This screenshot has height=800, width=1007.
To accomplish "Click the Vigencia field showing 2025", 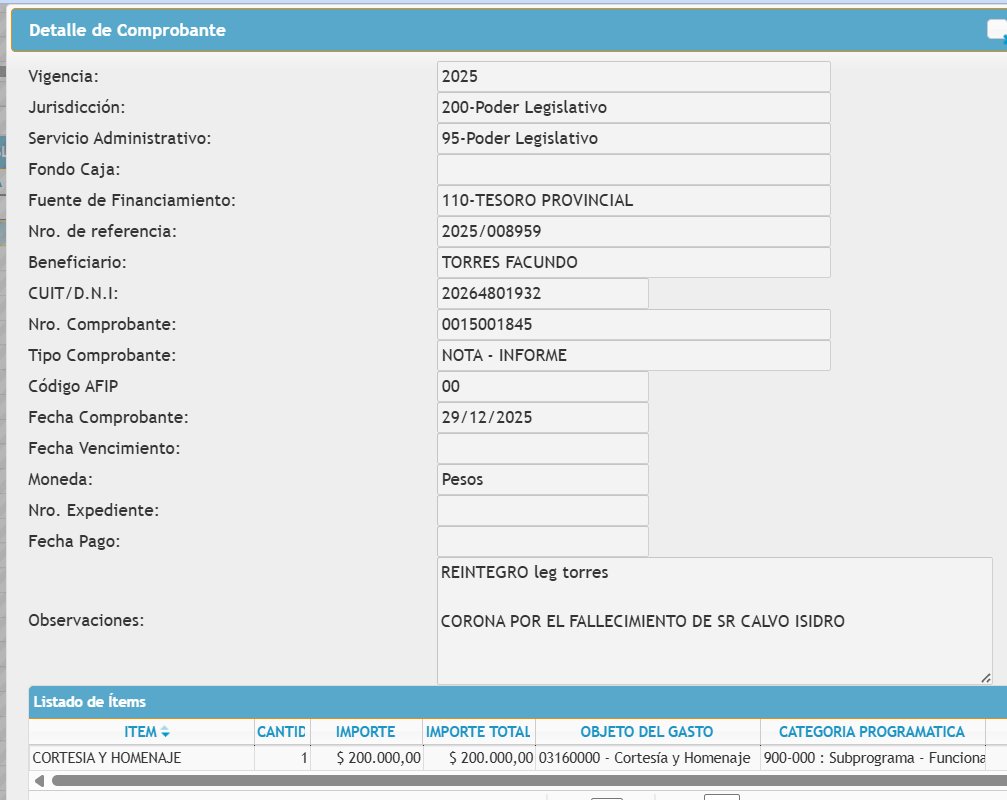I will [x=633, y=76].
